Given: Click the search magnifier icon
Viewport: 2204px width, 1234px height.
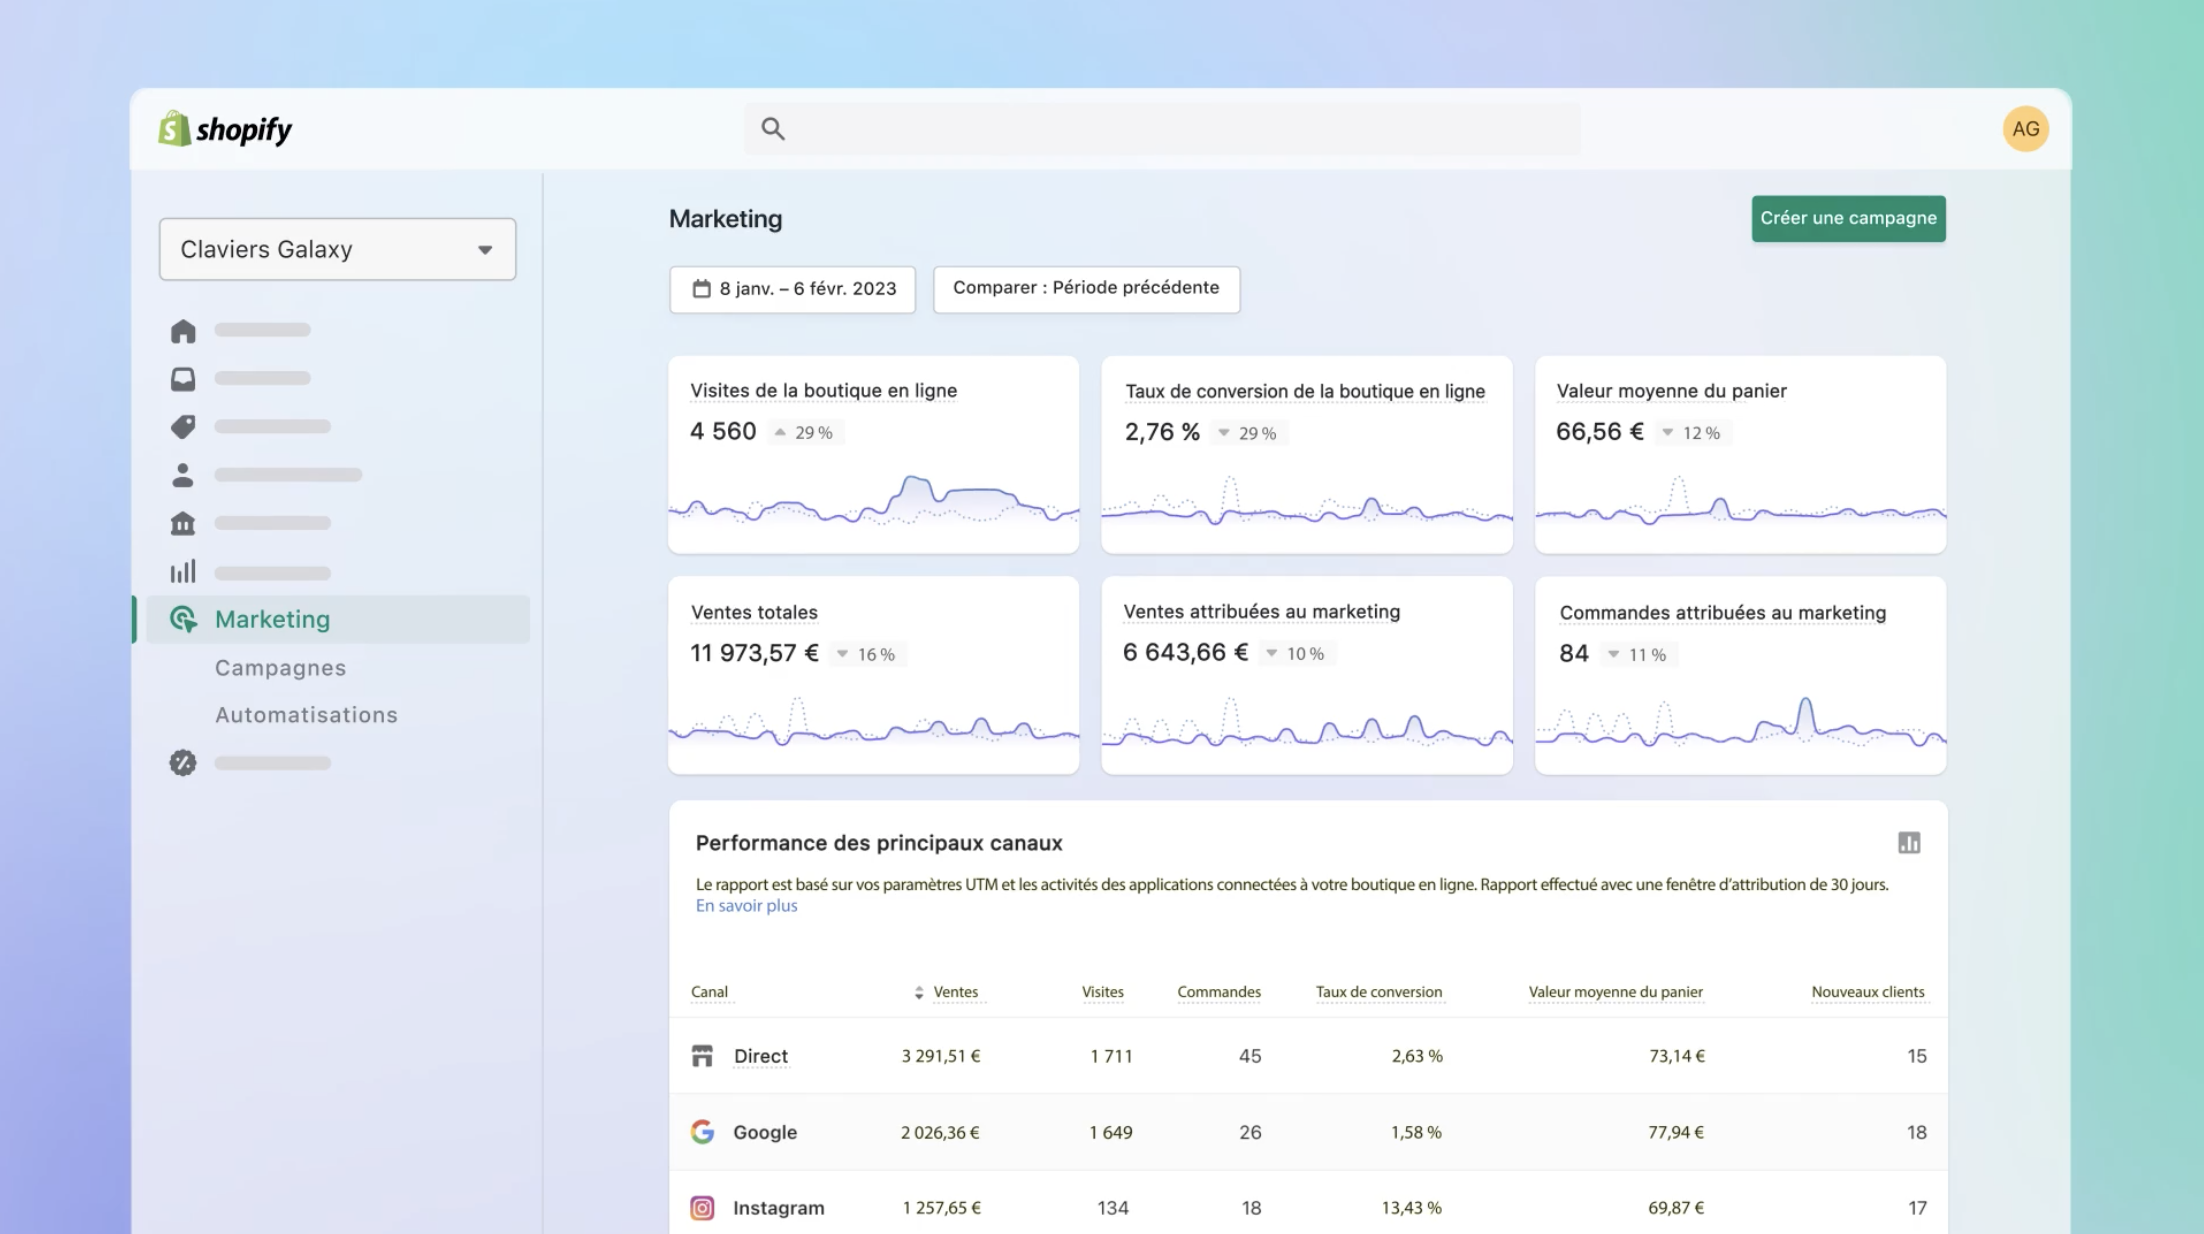Looking at the screenshot, I should (x=773, y=128).
